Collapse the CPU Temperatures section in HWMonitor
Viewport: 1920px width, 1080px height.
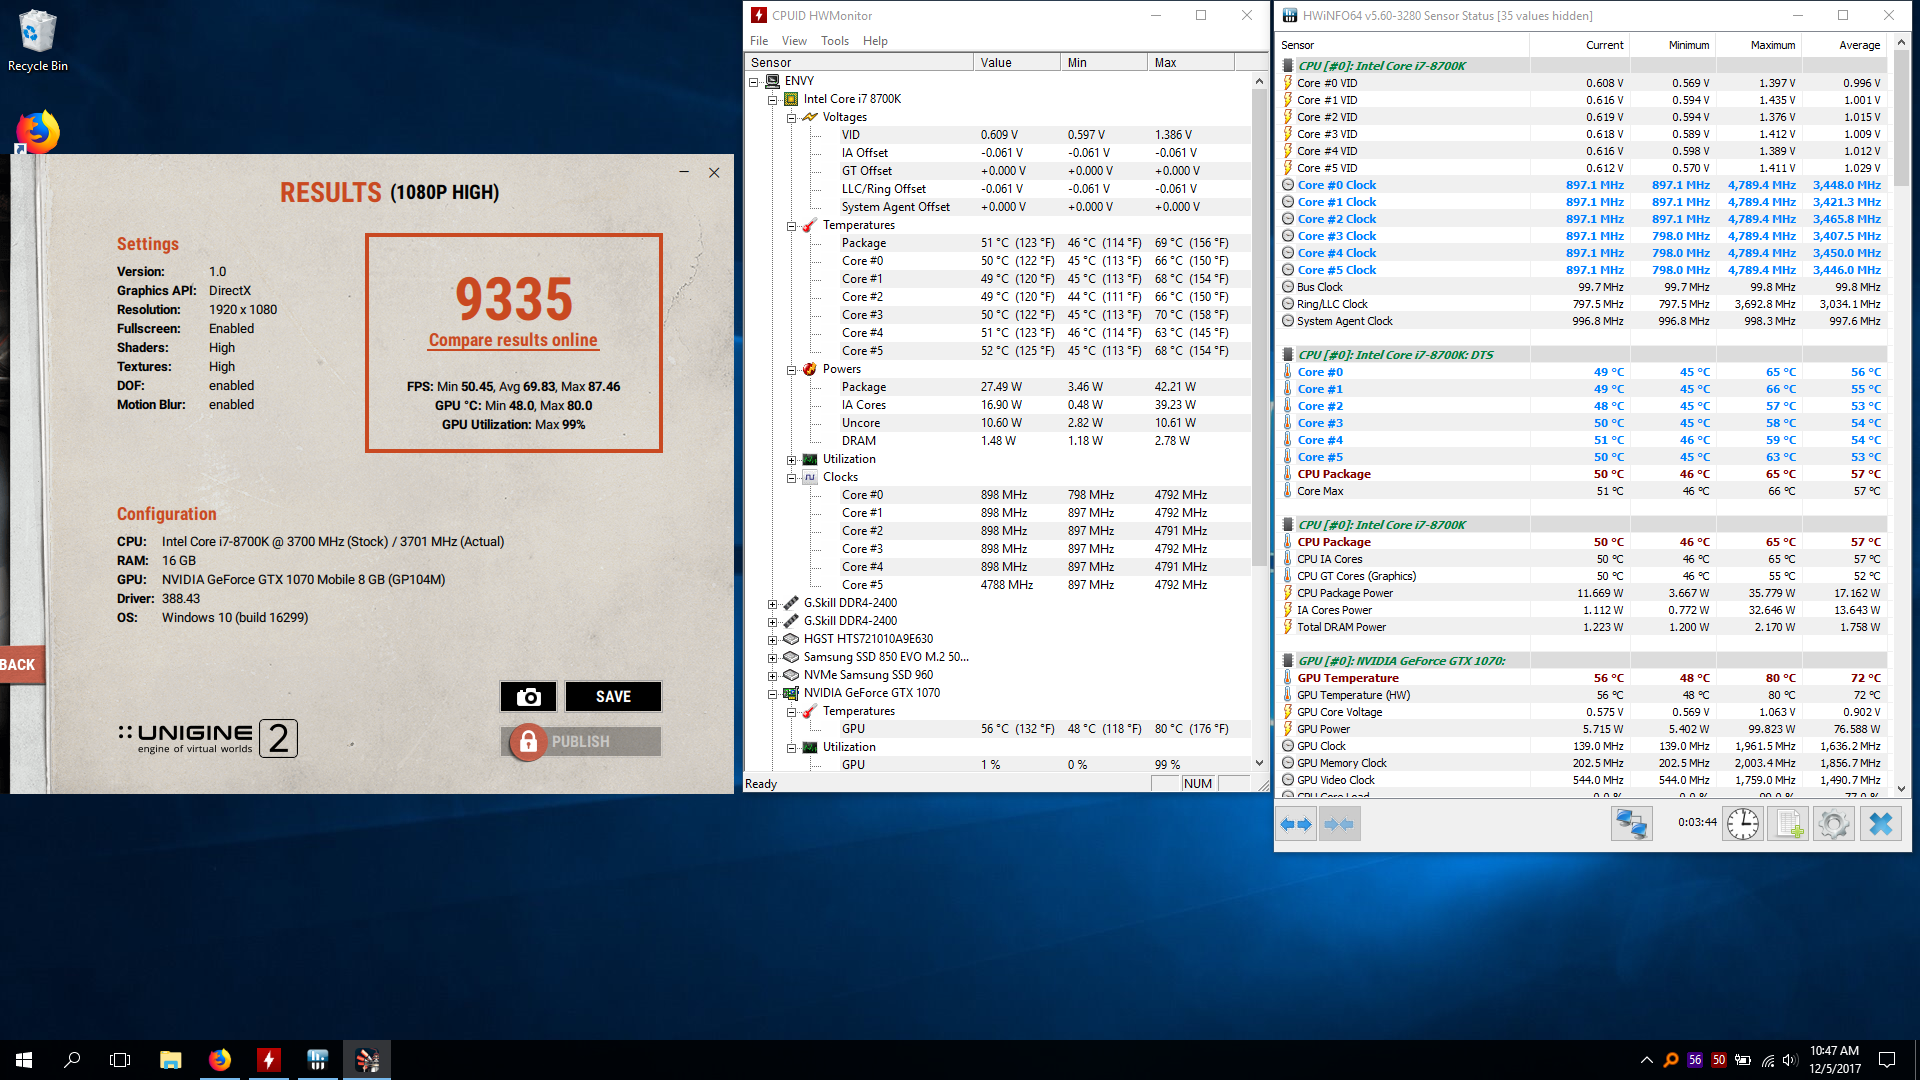791,225
